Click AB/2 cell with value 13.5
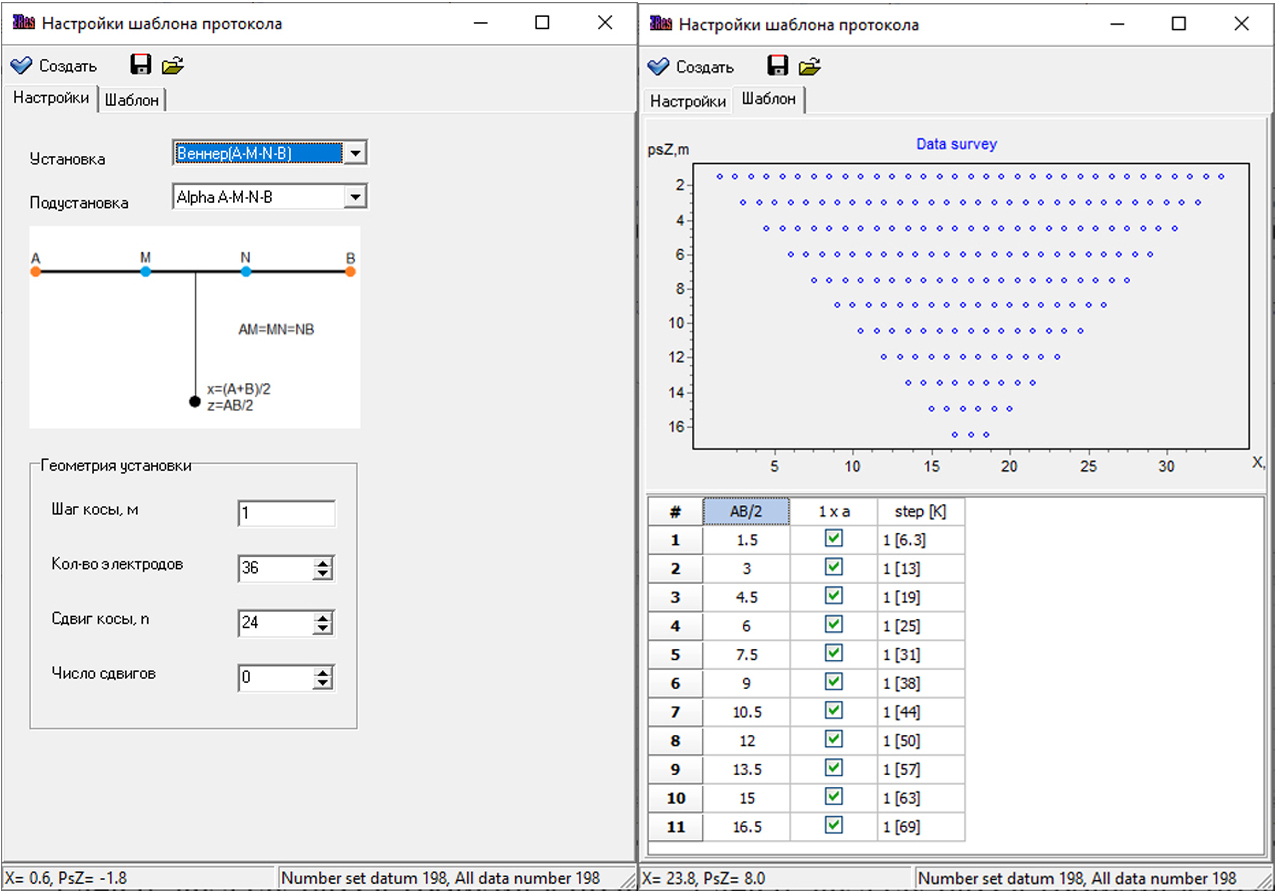This screenshot has height=892, width=1277. [x=746, y=770]
